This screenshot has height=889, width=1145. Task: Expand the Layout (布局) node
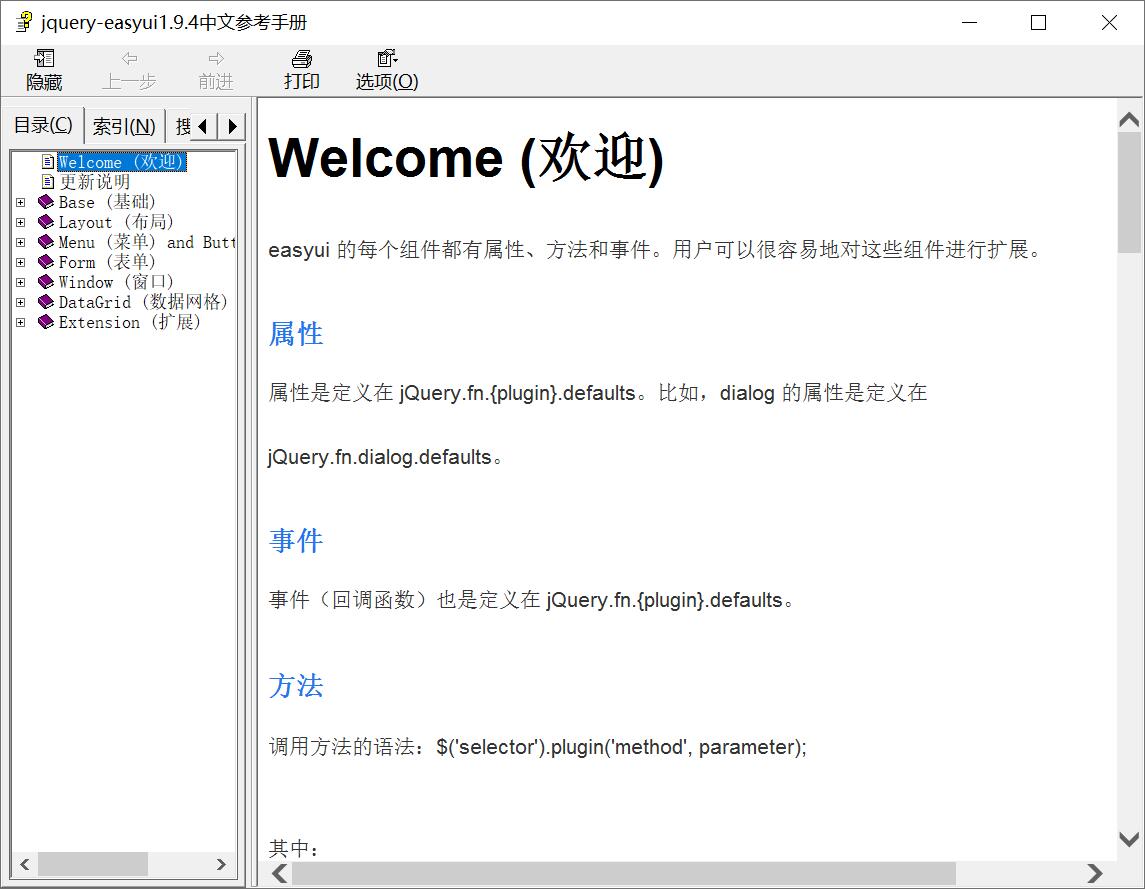pyautogui.click(x=20, y=222)
